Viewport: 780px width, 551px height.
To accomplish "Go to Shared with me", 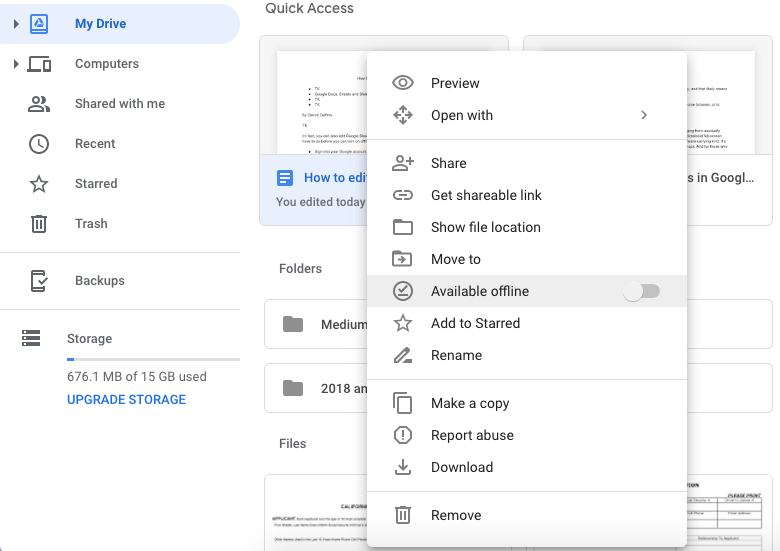I will pos(120,103).
